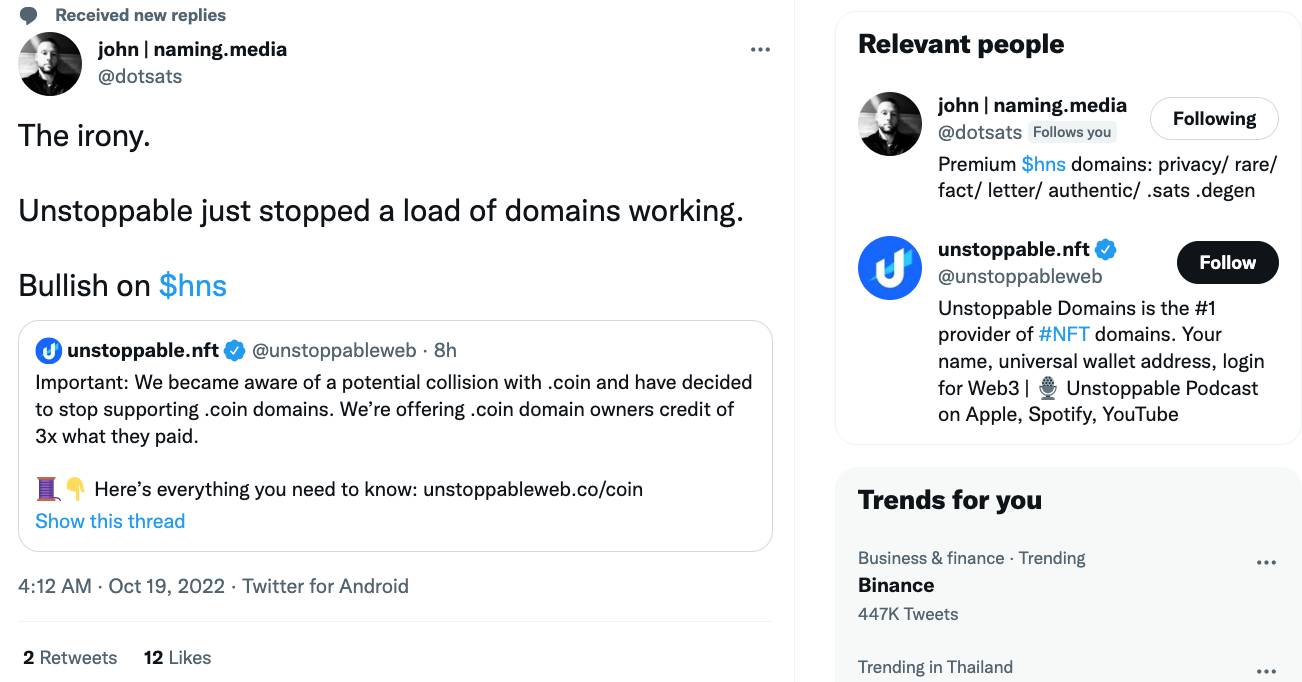This screenshot has height=682, width=1302.
Task: Show this thread in the quoted tweet
Action: [x=110, y=521]
